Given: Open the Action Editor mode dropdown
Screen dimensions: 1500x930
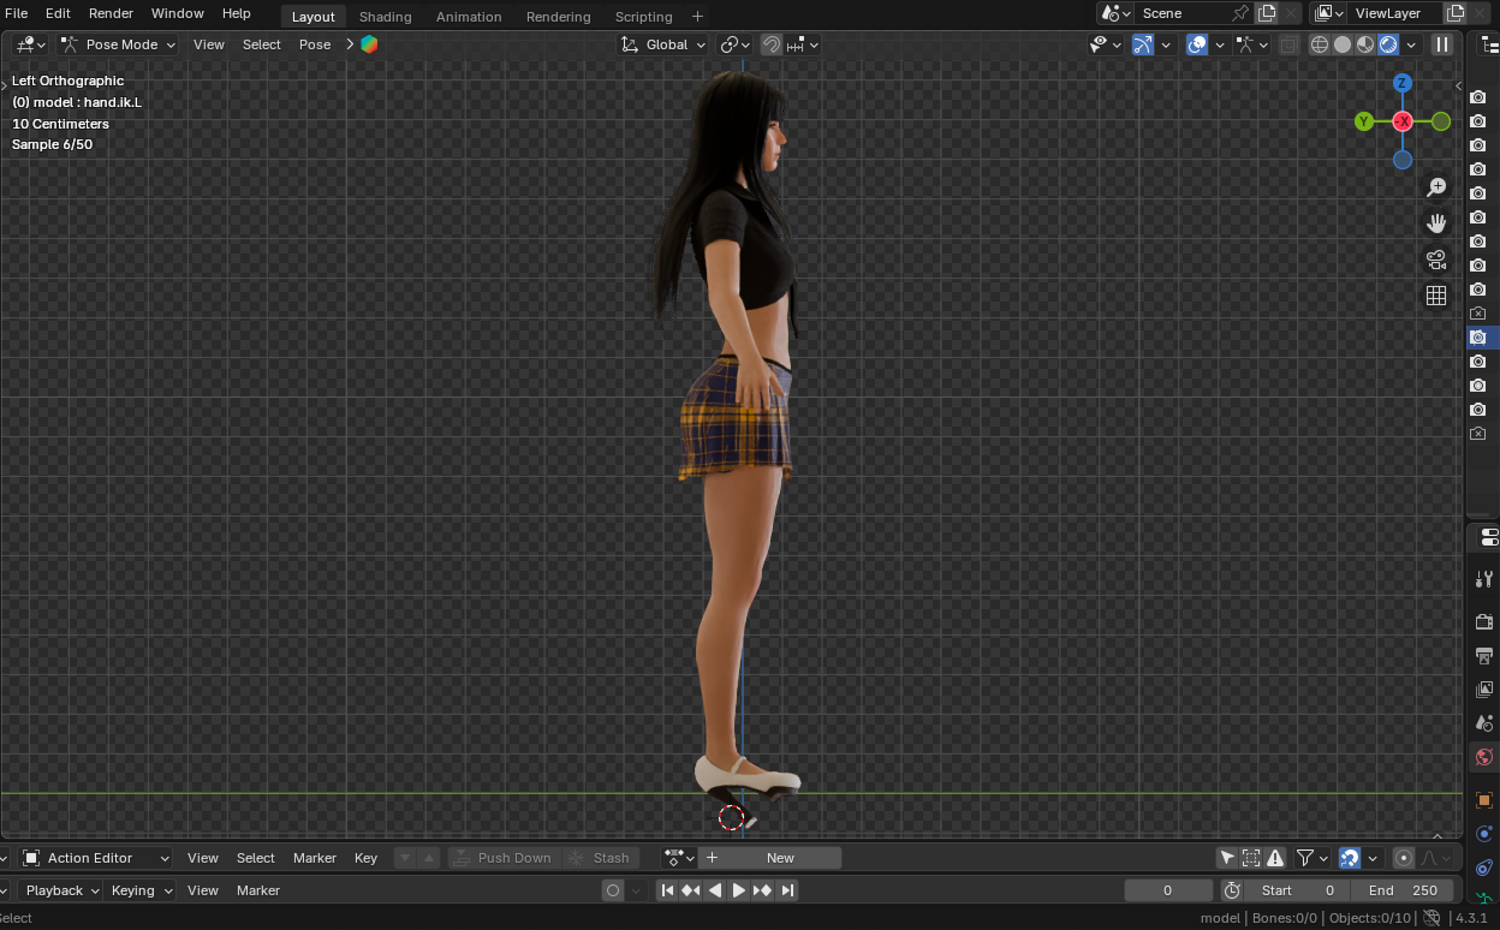Looking at the screenshot, I should click(x=96, y=858).
